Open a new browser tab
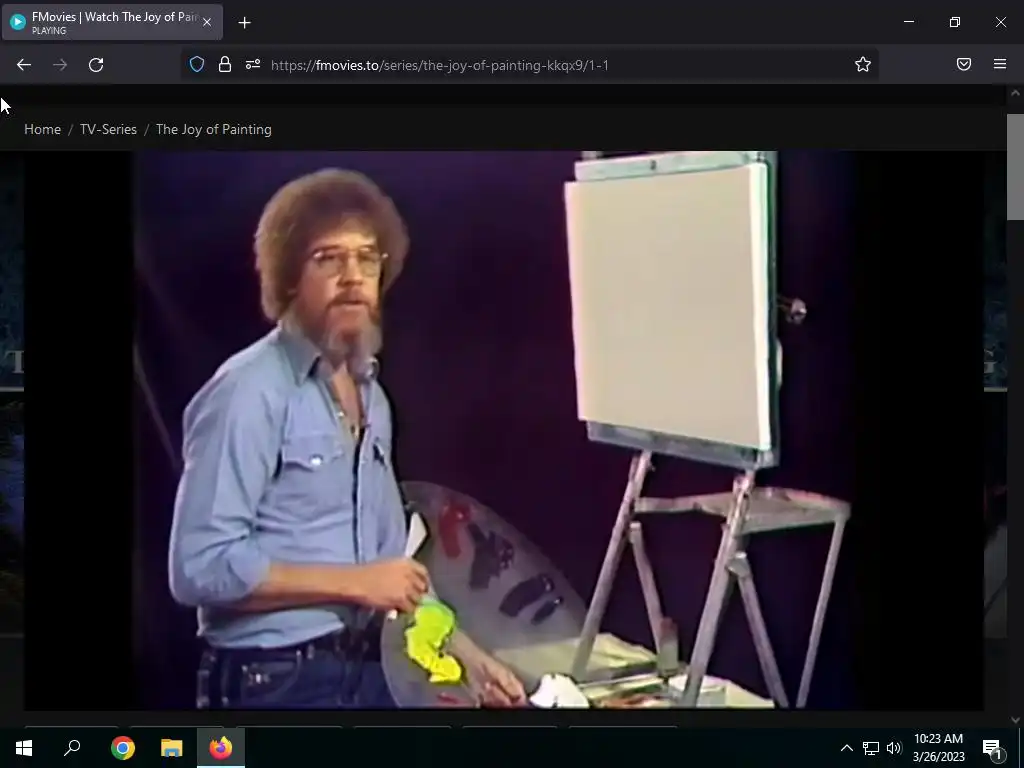Screen dimensions: 1024x768 (x=244, y=23)
